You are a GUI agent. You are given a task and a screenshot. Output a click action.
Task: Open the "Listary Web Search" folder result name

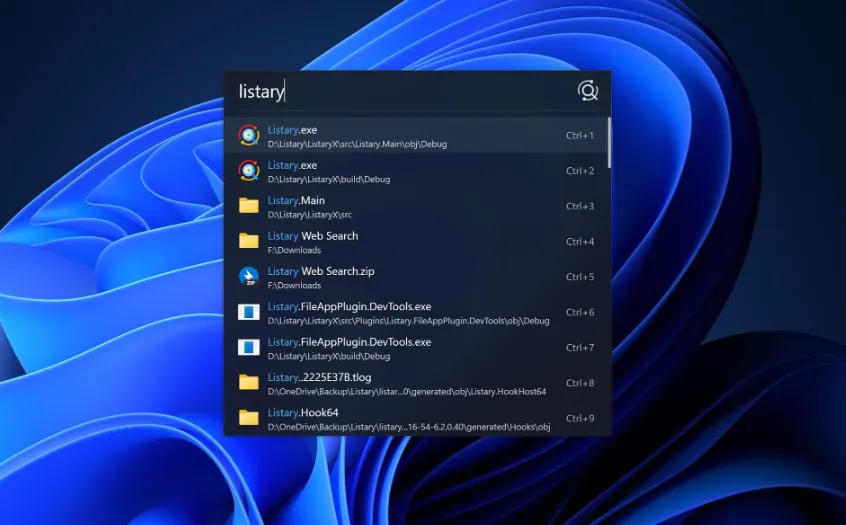[313, 236]
